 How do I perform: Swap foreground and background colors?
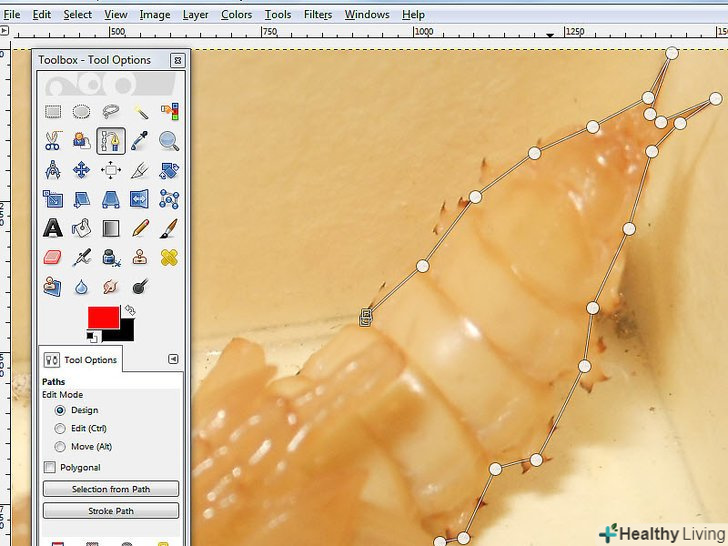[130, 311]
